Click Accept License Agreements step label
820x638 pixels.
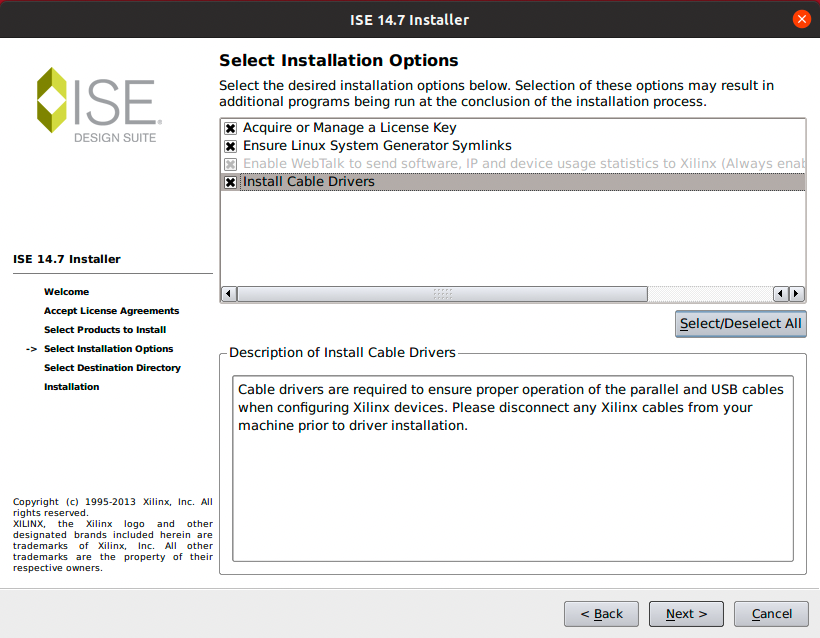[111, 311]
